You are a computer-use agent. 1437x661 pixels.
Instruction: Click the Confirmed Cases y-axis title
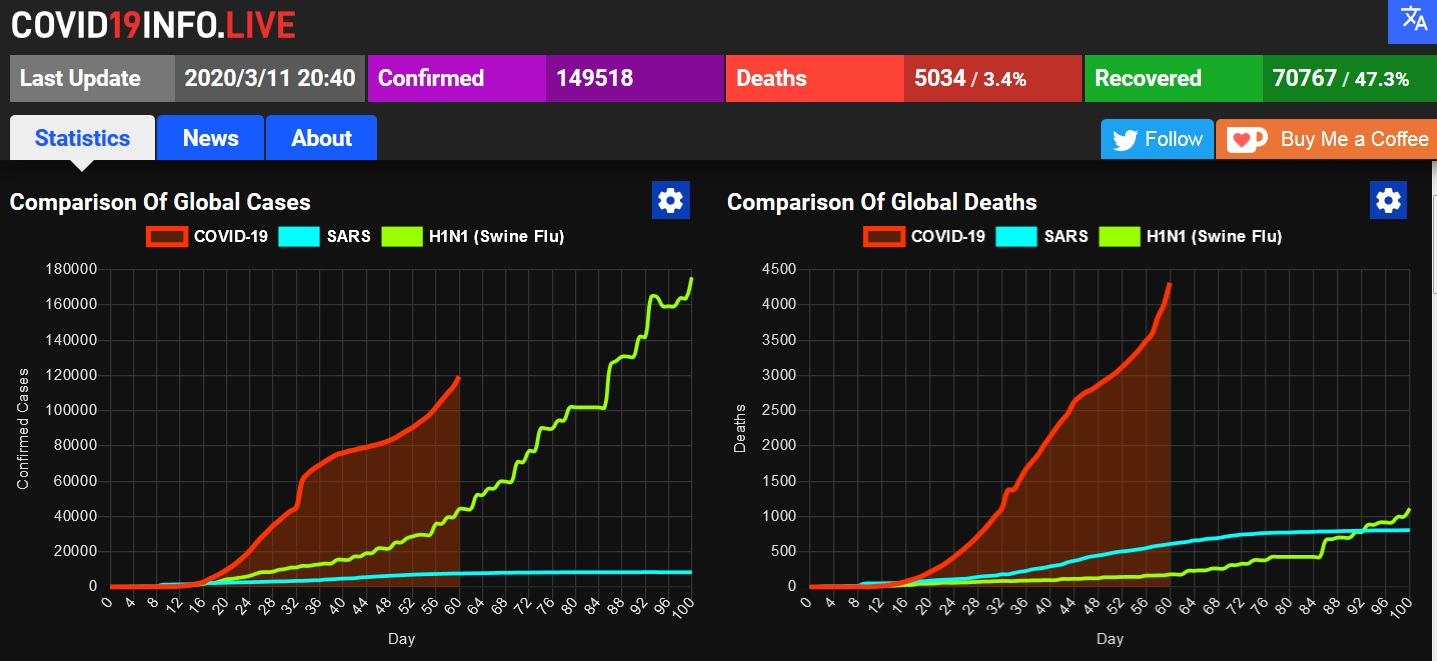click(23, 428)
